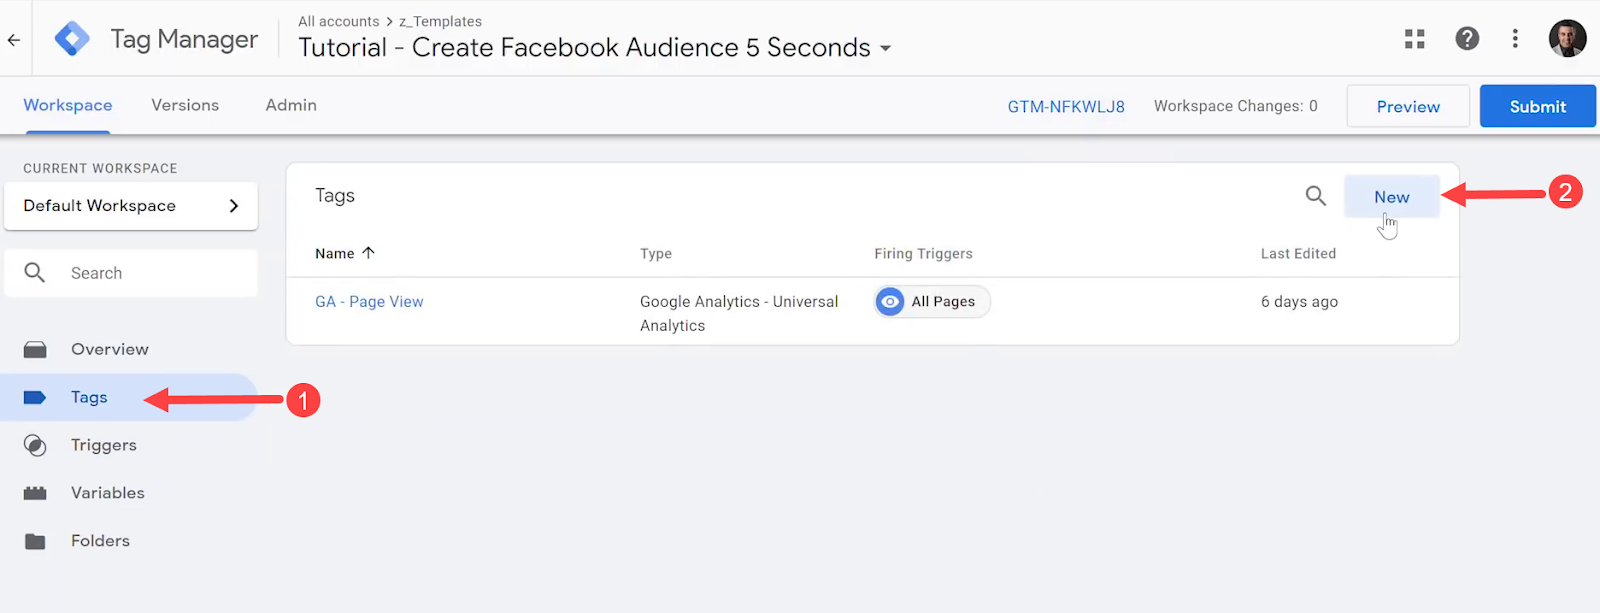Click the z_Templates breadcrumb
1600x613 pixels.
(440, 21)
